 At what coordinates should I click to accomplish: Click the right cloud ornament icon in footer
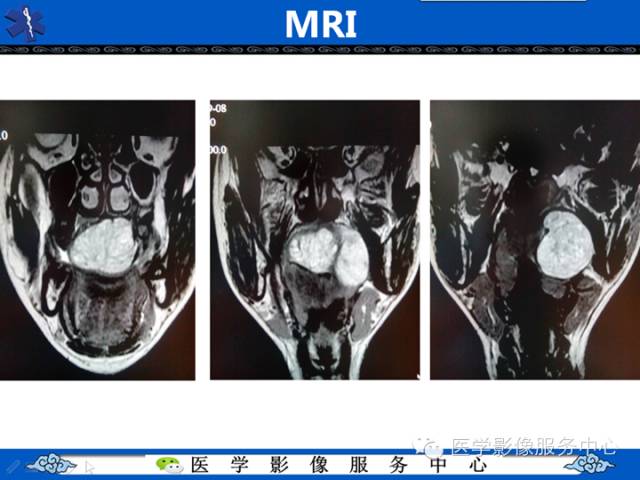coord(589,465)
